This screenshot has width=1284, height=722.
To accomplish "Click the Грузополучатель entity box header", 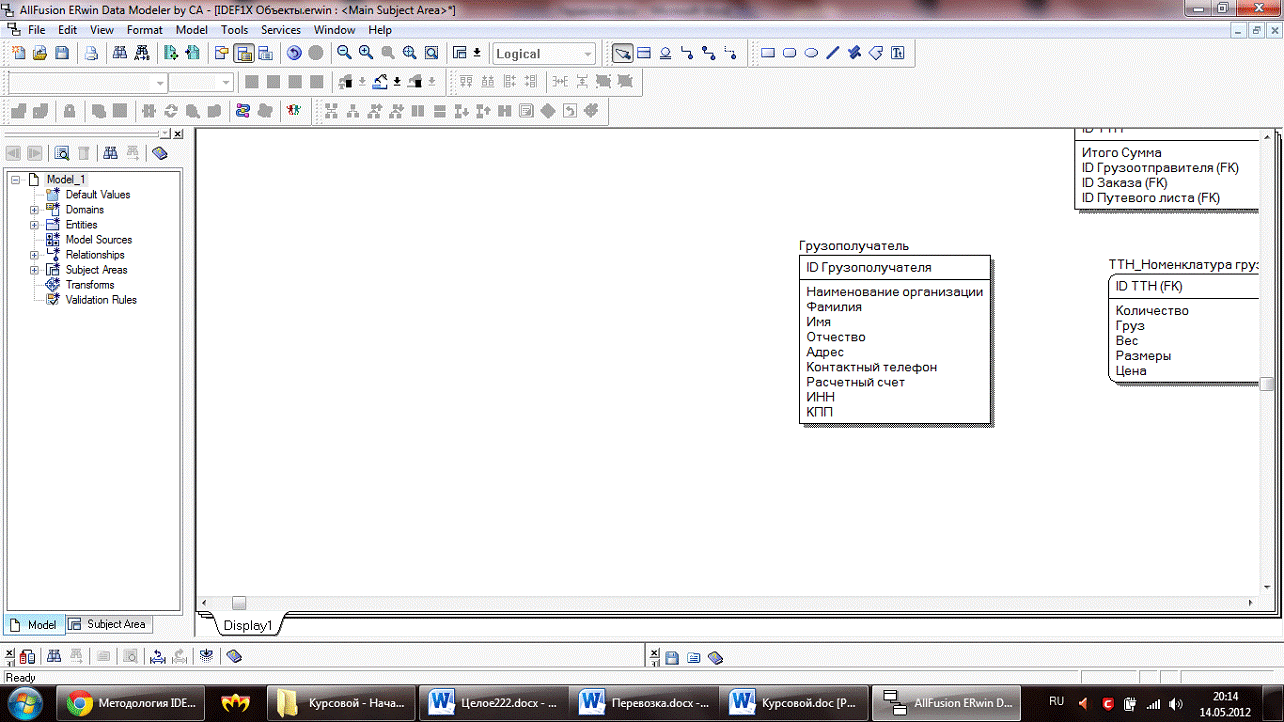I will tap(854, 246).
